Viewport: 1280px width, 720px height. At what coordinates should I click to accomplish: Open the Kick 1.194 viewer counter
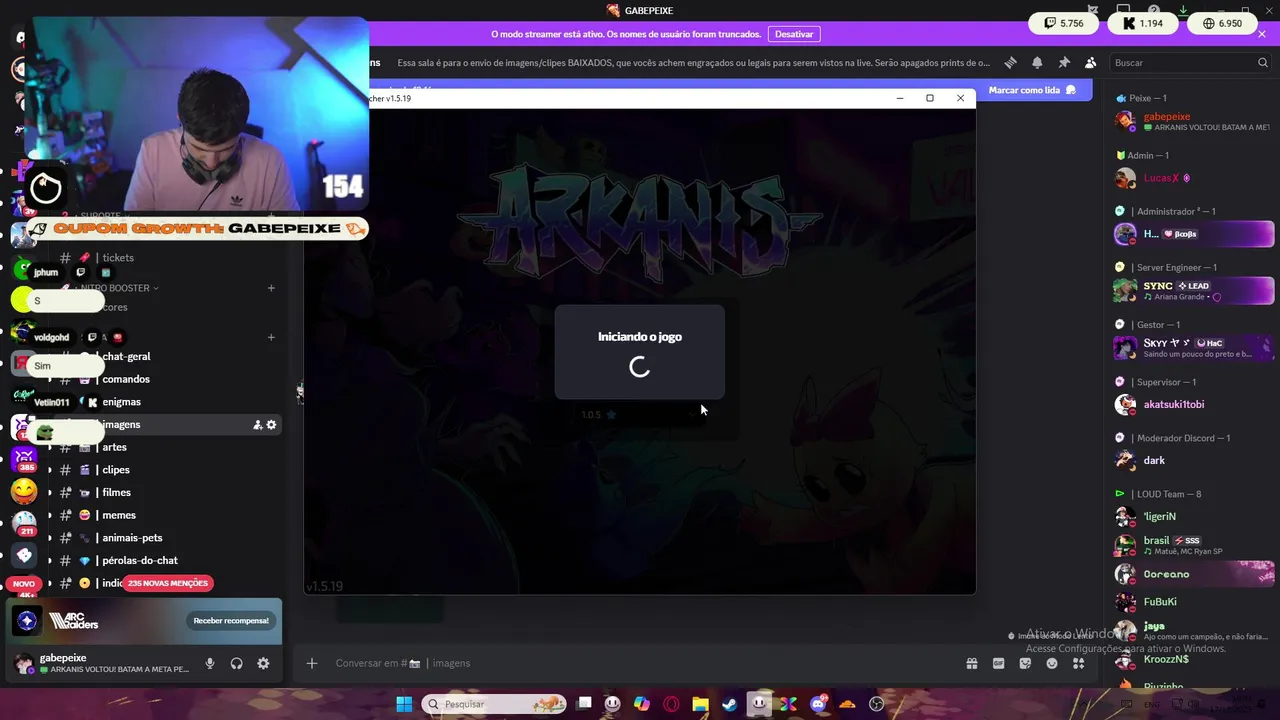[x=1143, y=23]
